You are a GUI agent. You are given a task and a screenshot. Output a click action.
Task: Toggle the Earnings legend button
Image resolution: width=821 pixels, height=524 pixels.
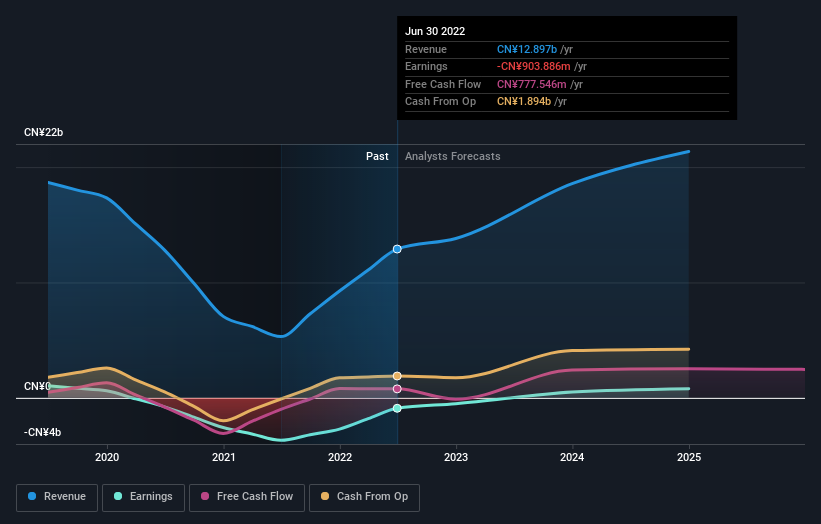[x=143, y=497]
